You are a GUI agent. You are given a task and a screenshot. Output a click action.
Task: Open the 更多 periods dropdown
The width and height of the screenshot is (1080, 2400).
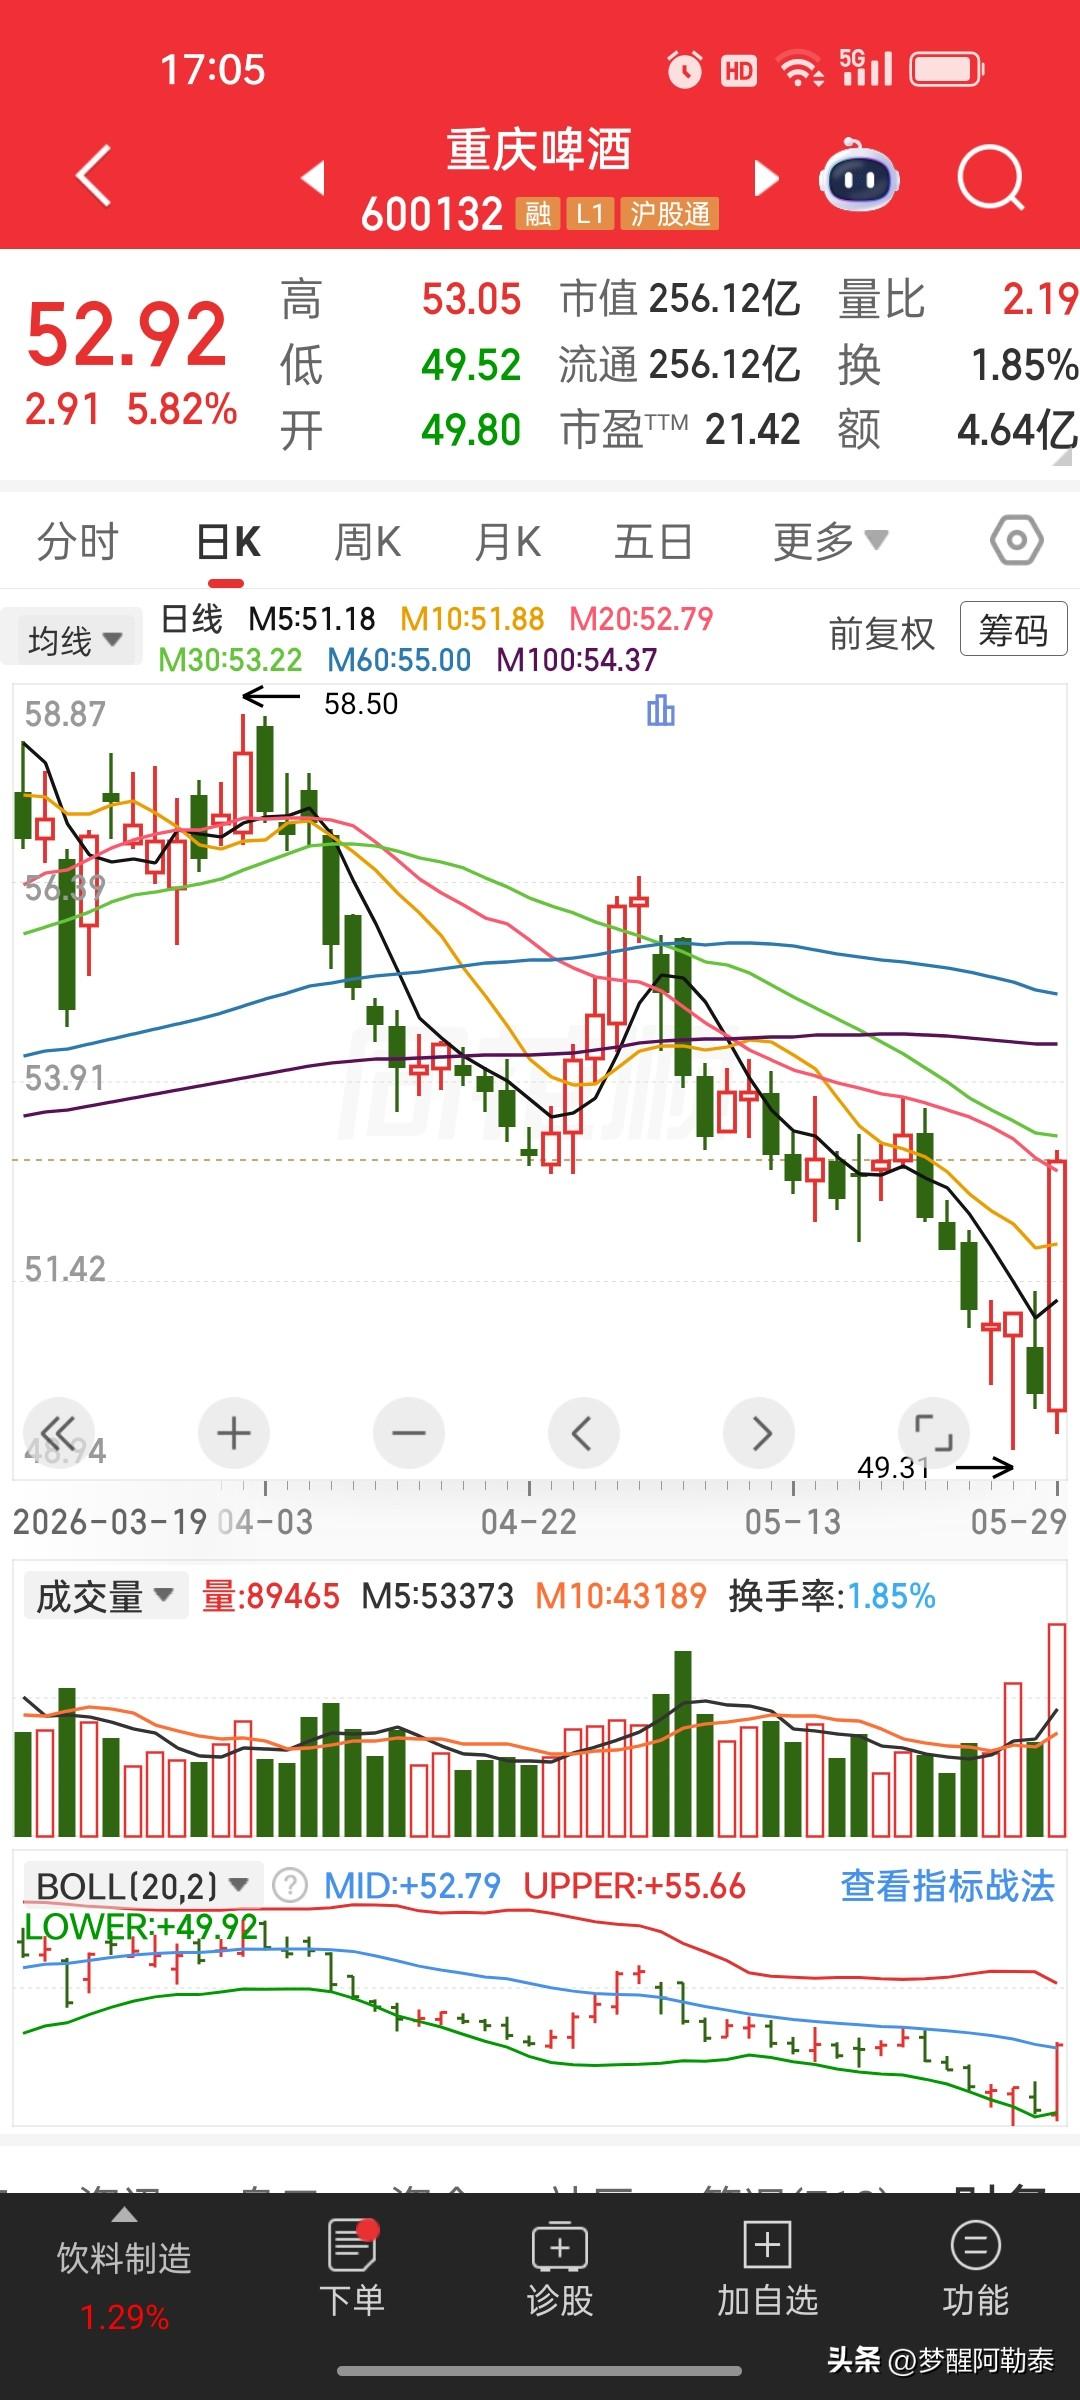coord(830,541)
